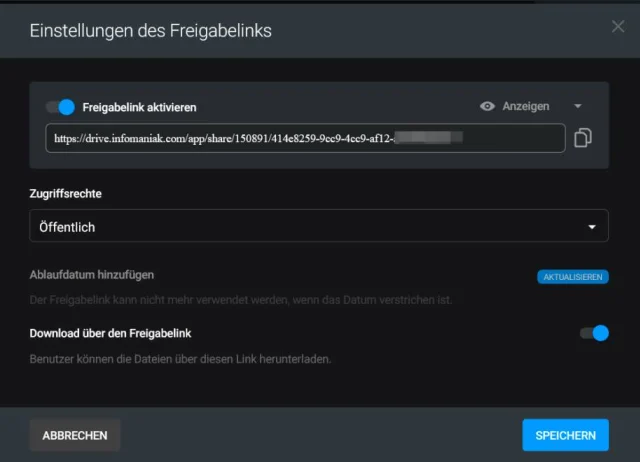Click the Freigabelink aktivieren label text

point(139,107)
